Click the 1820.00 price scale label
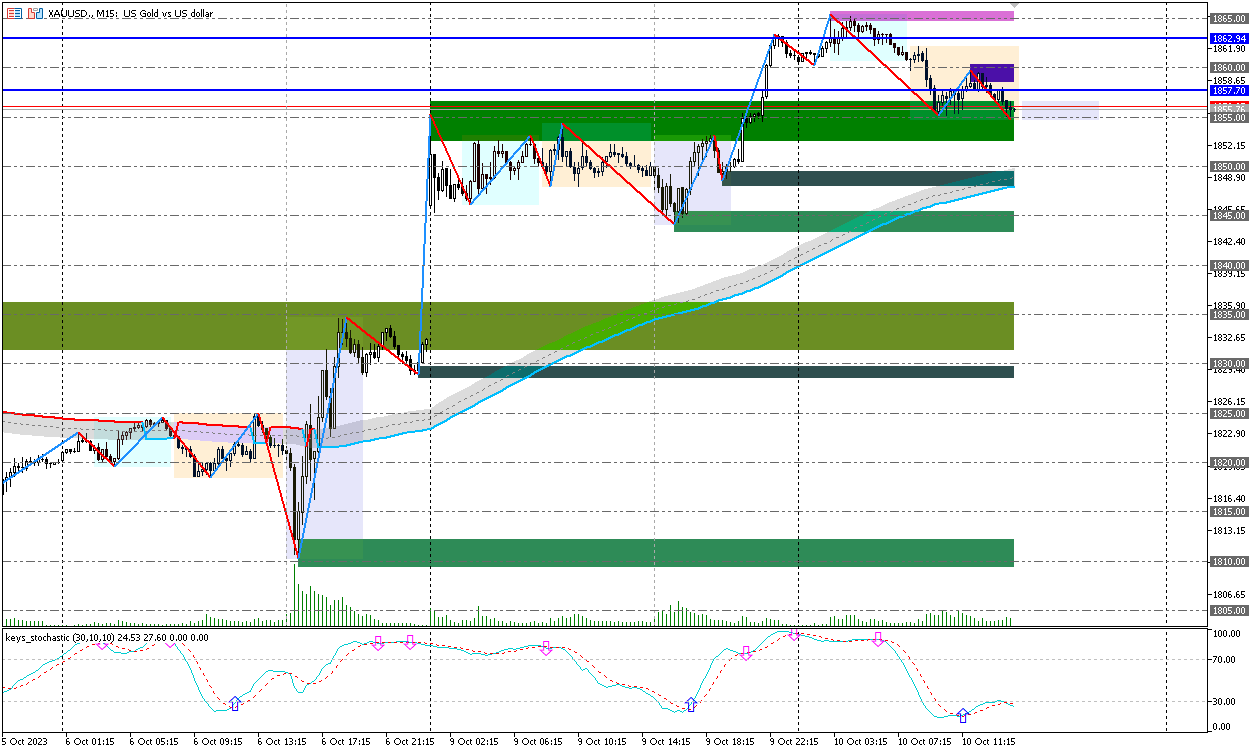The image size is (1257, 751). [x=1228, y=463]
